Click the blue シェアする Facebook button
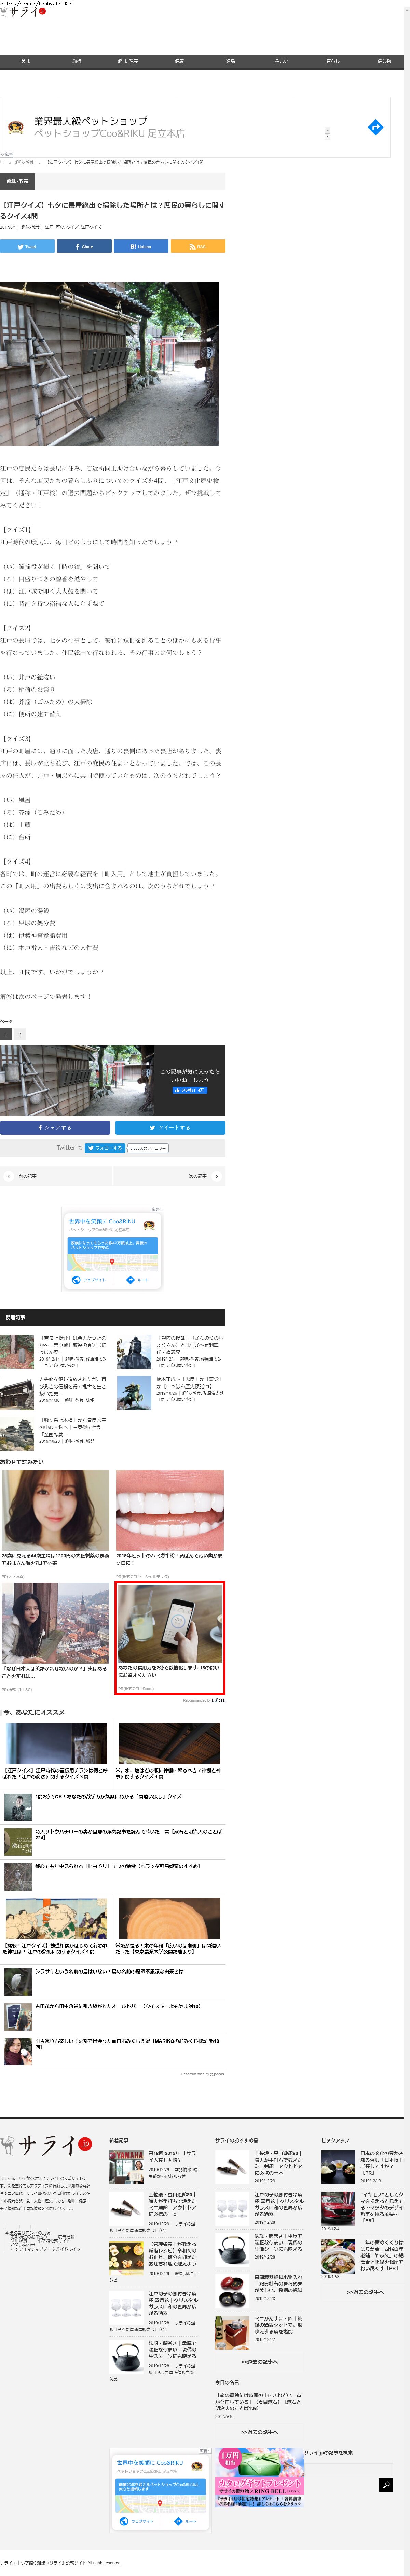The width and height of the screenshot is (410, 2576). pyautogui.click(x=55, y=1127)
